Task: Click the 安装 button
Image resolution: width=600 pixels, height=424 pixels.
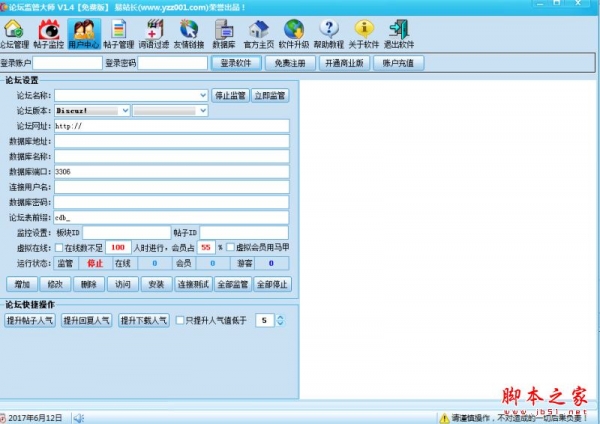Action: coord(156,284)
